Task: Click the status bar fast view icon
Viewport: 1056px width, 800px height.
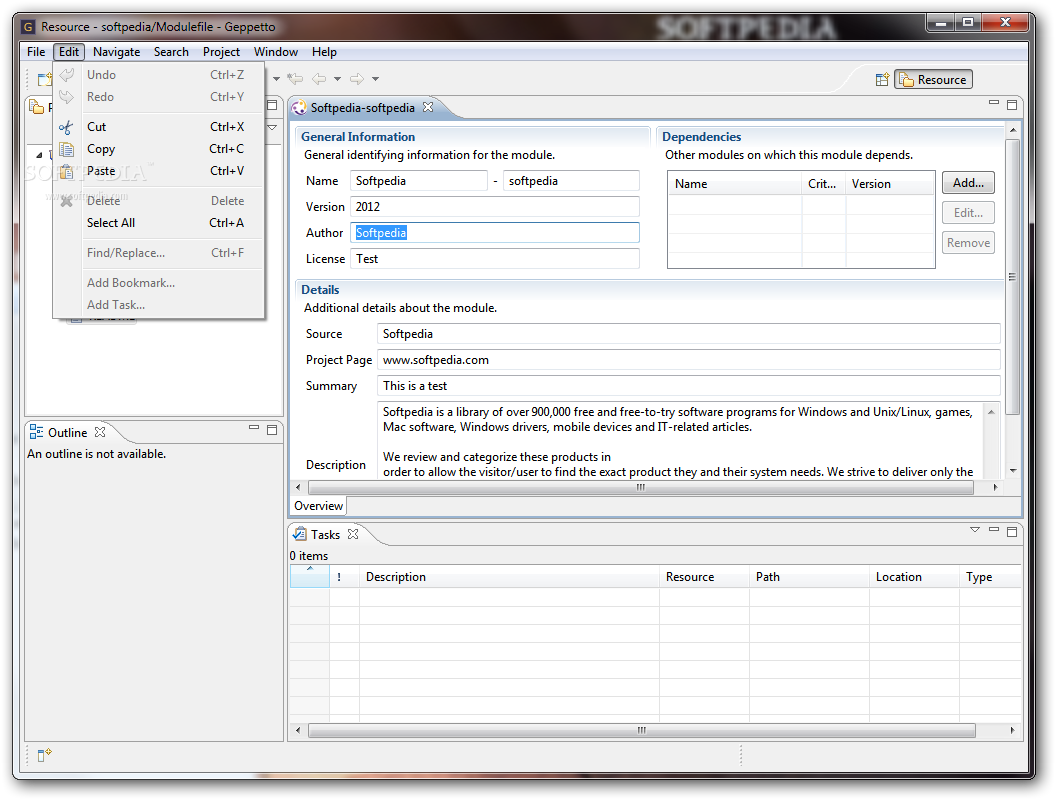Action: coord(44,755)
